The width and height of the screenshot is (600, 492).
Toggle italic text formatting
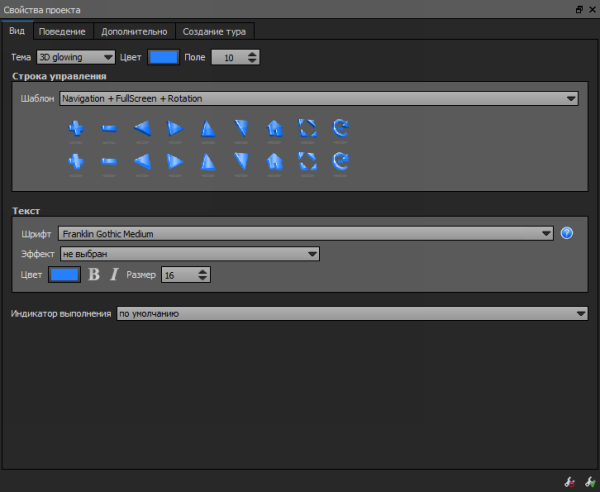[x=114, y=274]
